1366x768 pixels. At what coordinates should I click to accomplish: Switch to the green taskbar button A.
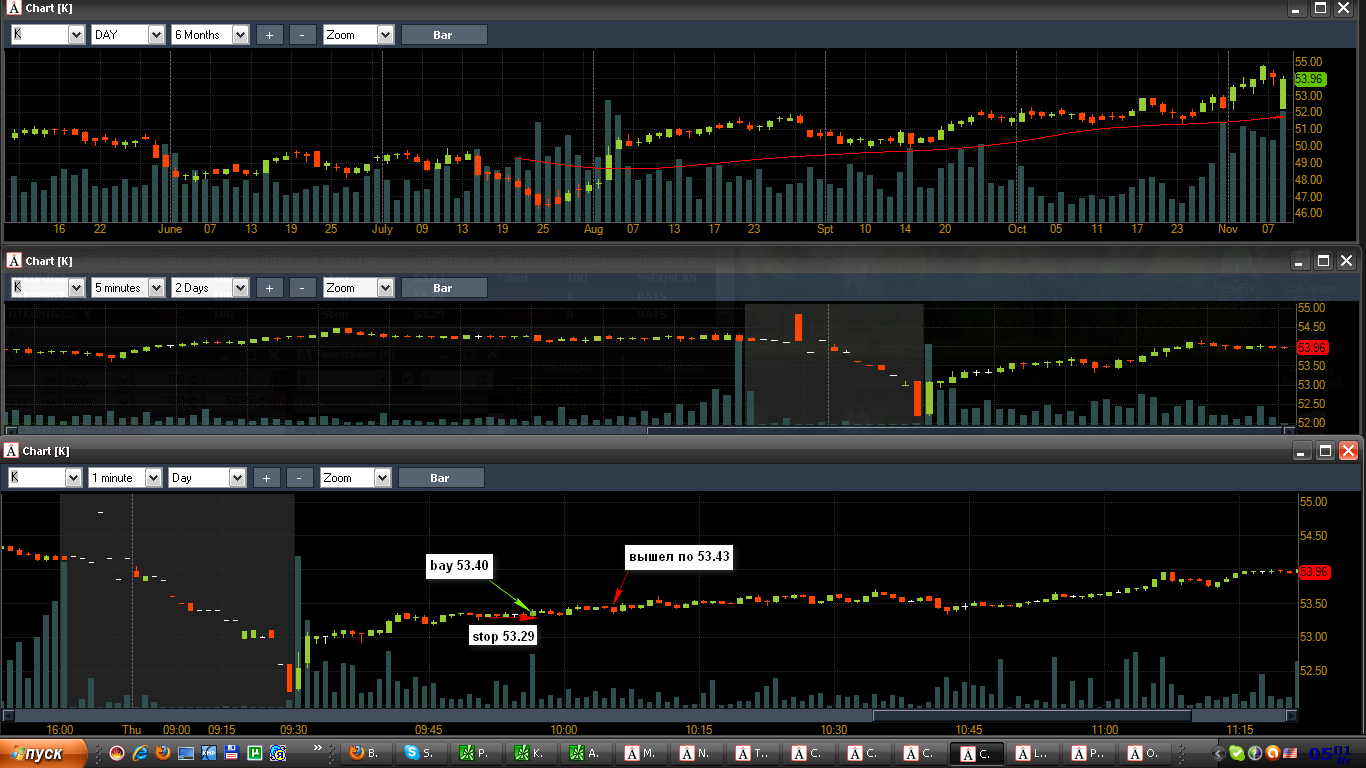coord(586,753)
